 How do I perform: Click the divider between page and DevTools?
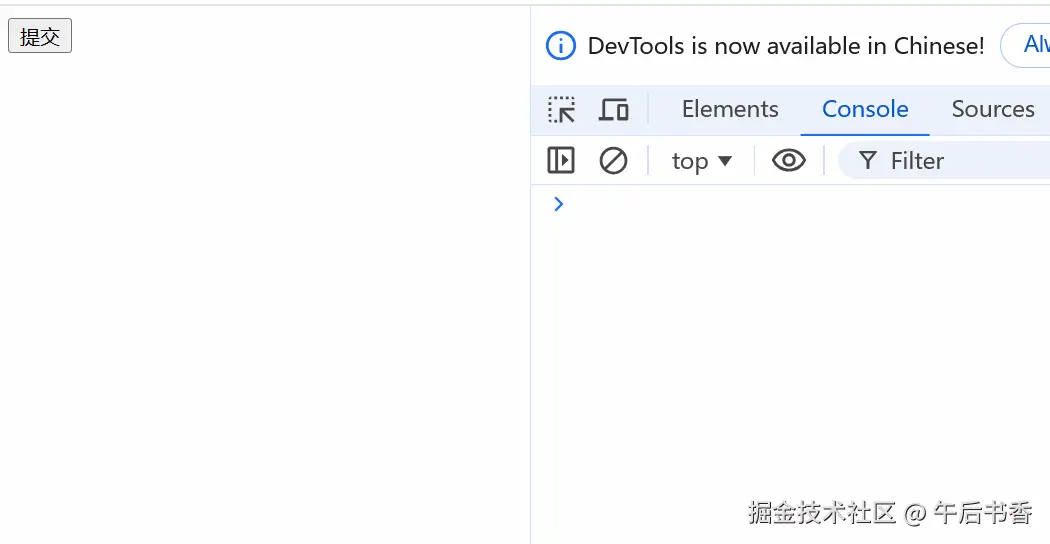pyautogui.click(x=530, y=300)
